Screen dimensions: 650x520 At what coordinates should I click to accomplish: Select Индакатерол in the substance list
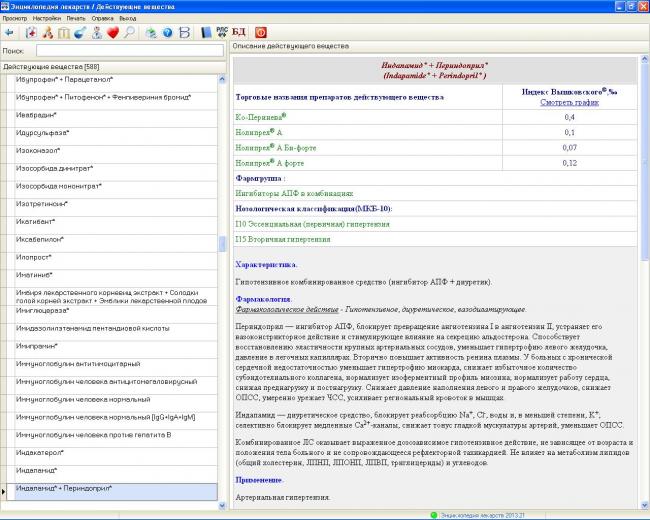[116, 457]
